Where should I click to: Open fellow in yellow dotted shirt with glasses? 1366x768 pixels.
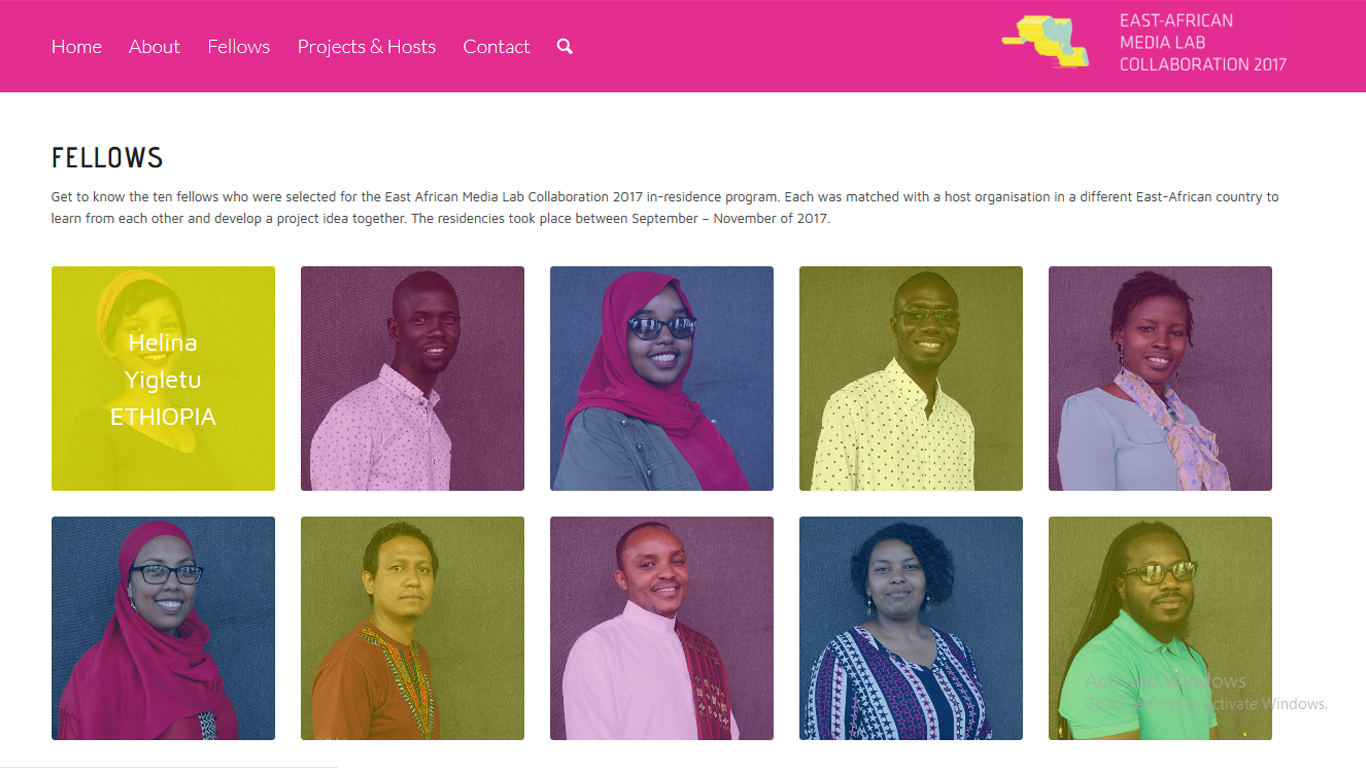tap(911, 378)
